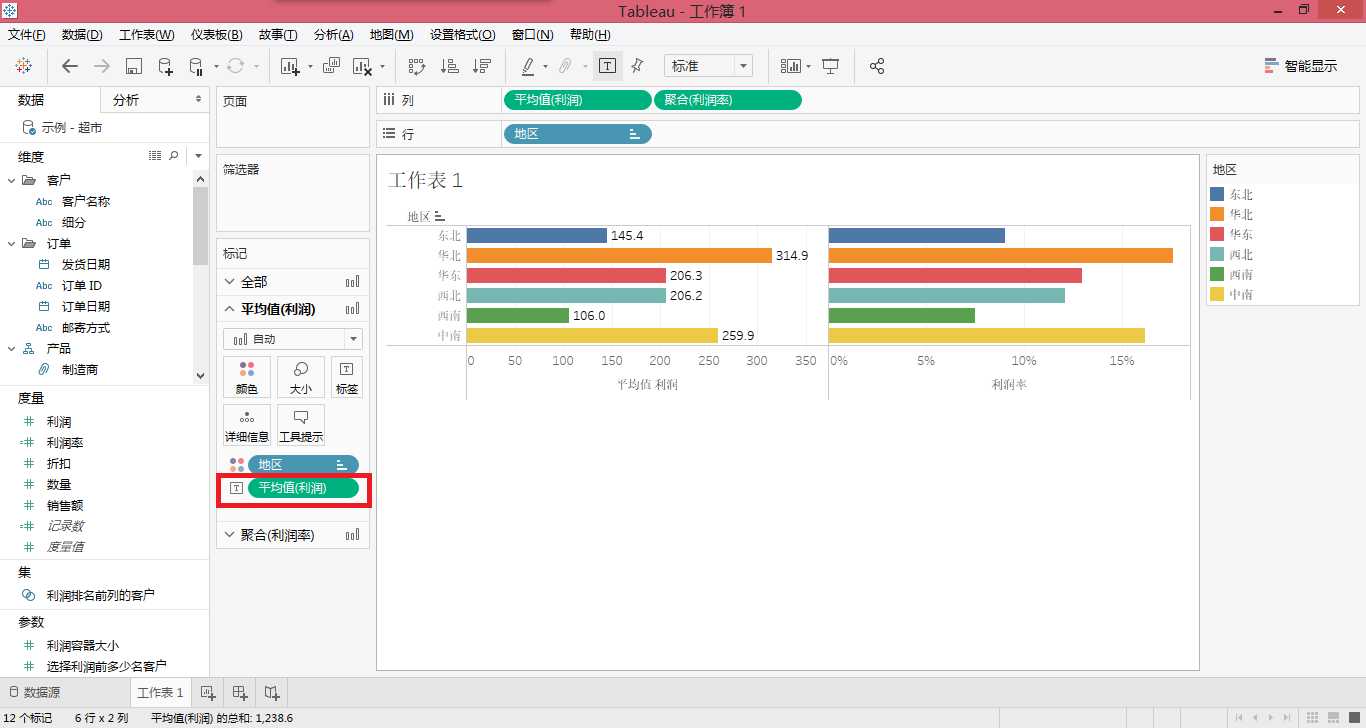Image resolution: width=1366 pixels, height=728 pixels.
Task: Open the 数据(D) menu
Action: tap(82, 35)
